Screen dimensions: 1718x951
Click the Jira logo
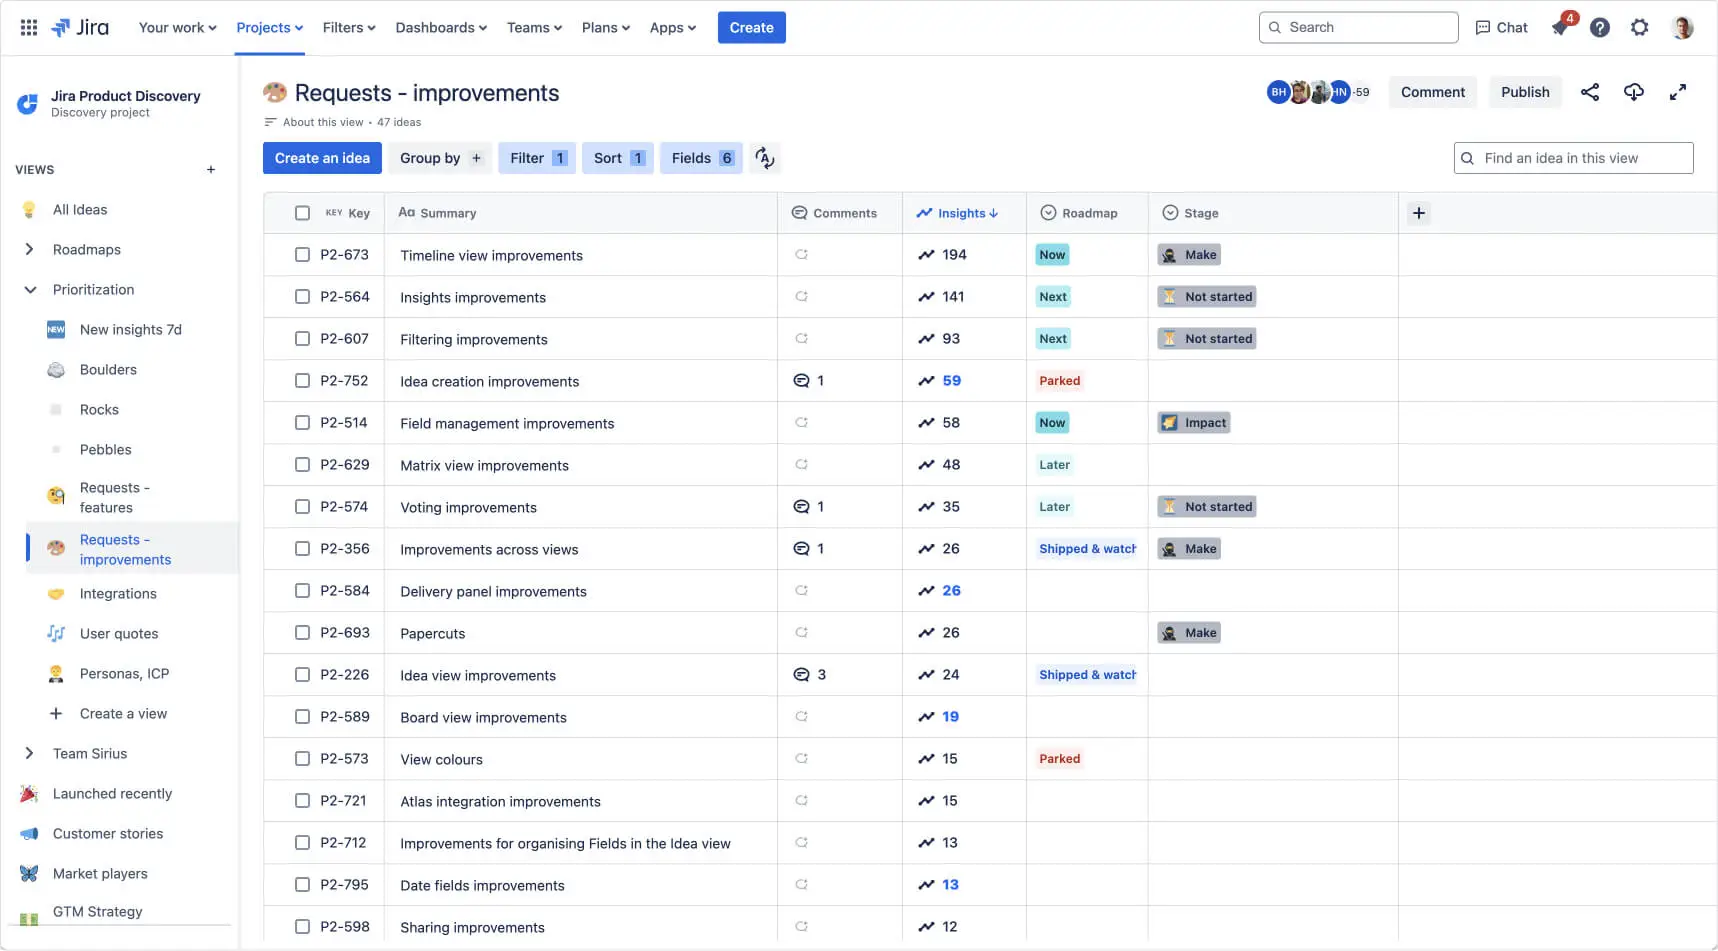click(x=80, y=28)
